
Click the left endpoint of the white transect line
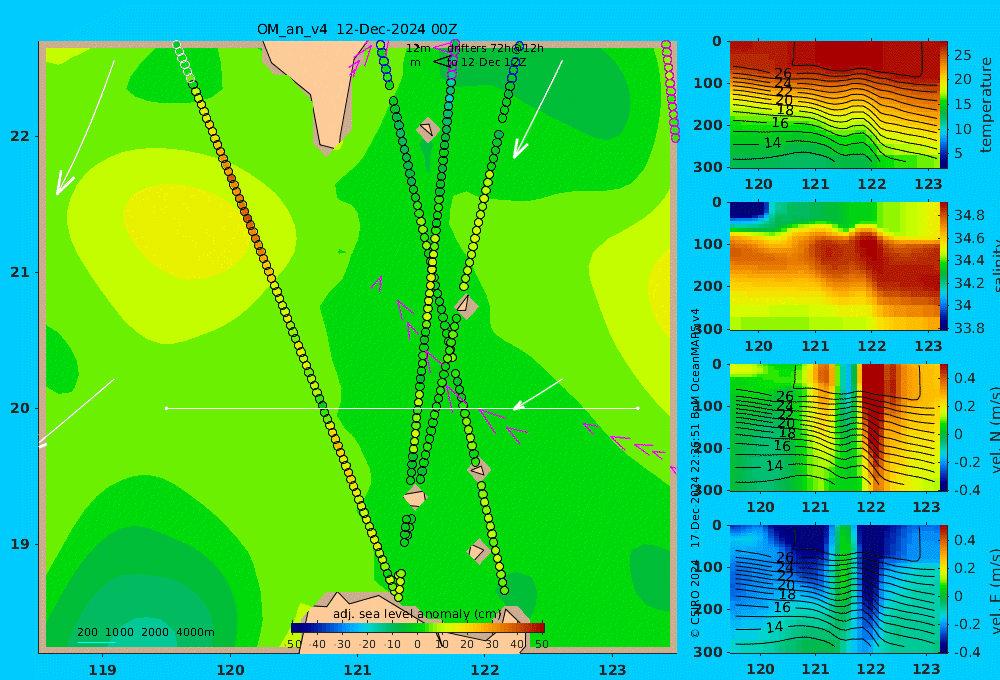click(166, 408)
